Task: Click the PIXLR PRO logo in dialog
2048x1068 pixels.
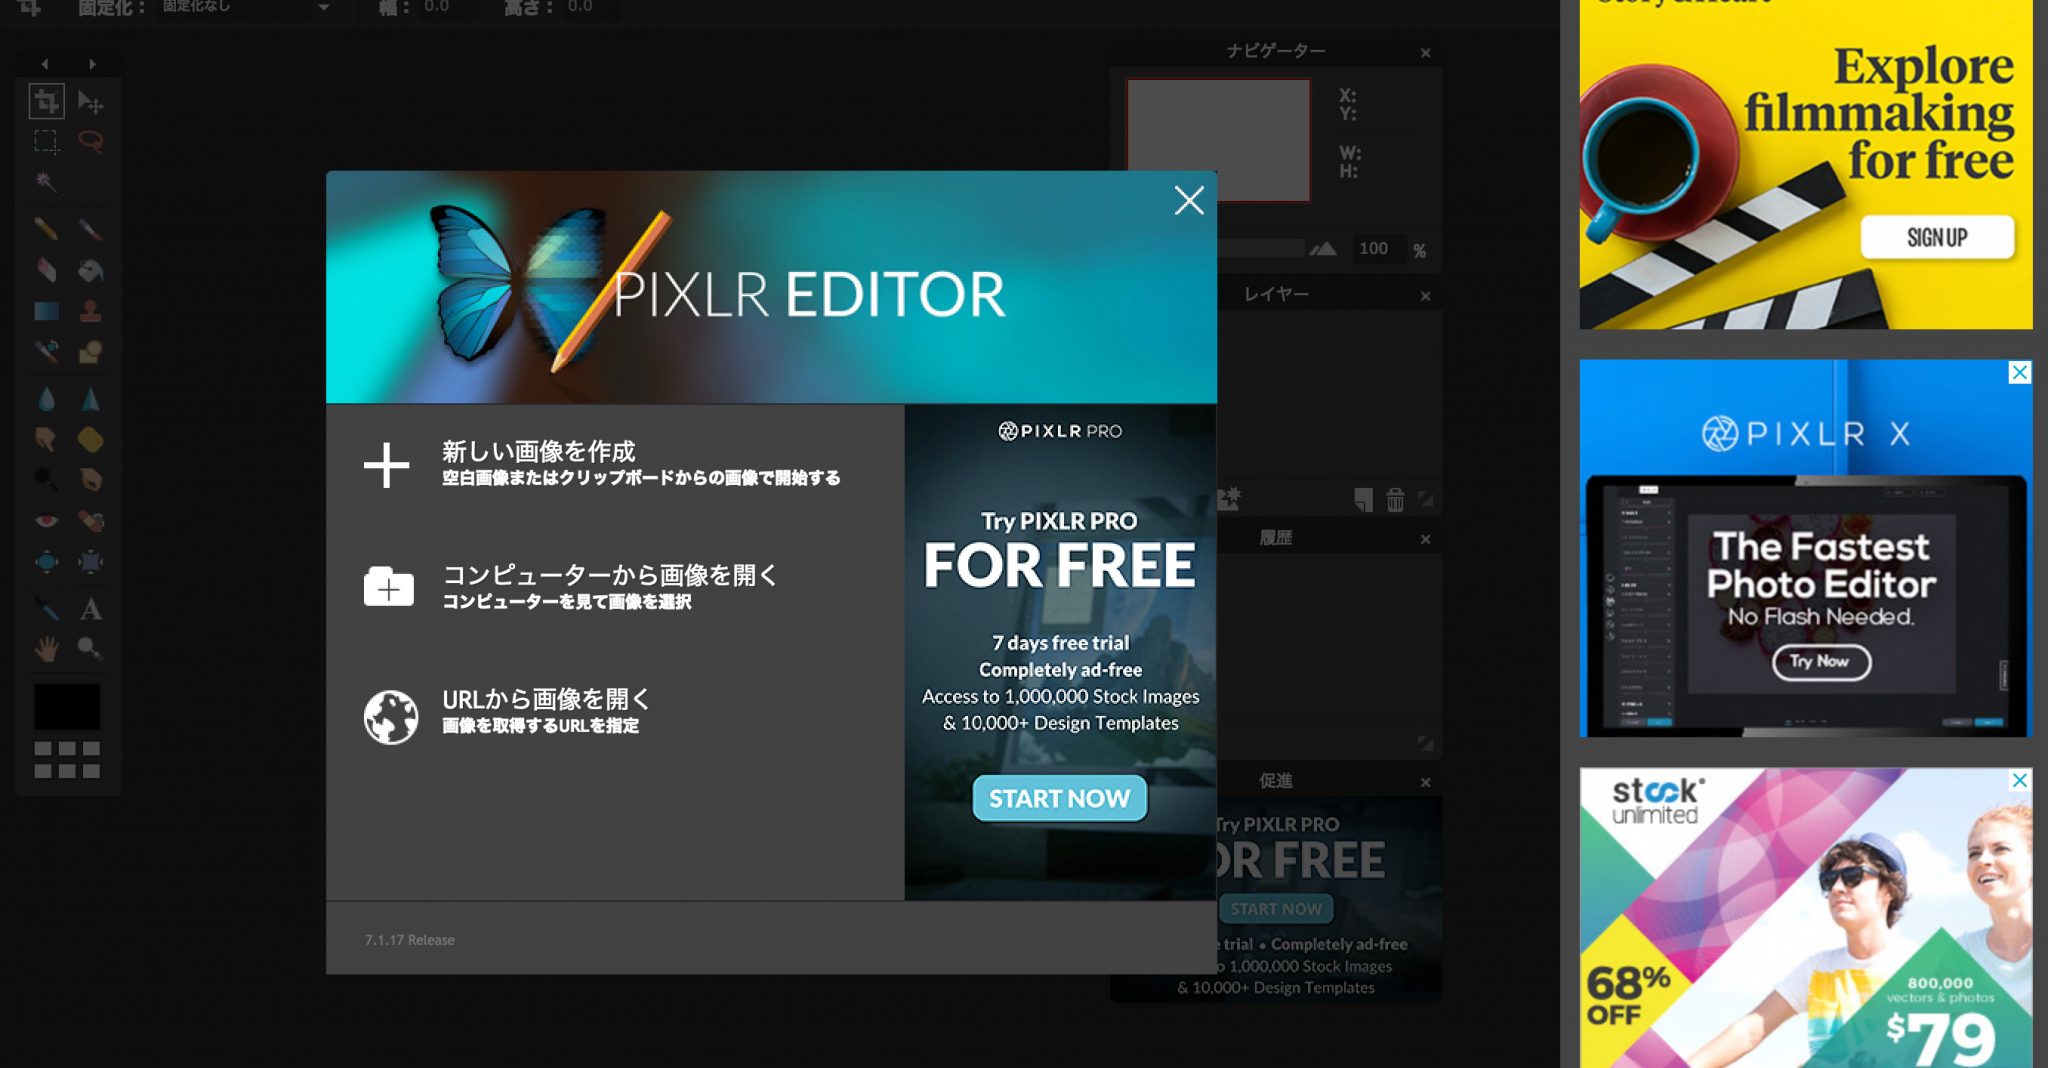Action: 1060,431
